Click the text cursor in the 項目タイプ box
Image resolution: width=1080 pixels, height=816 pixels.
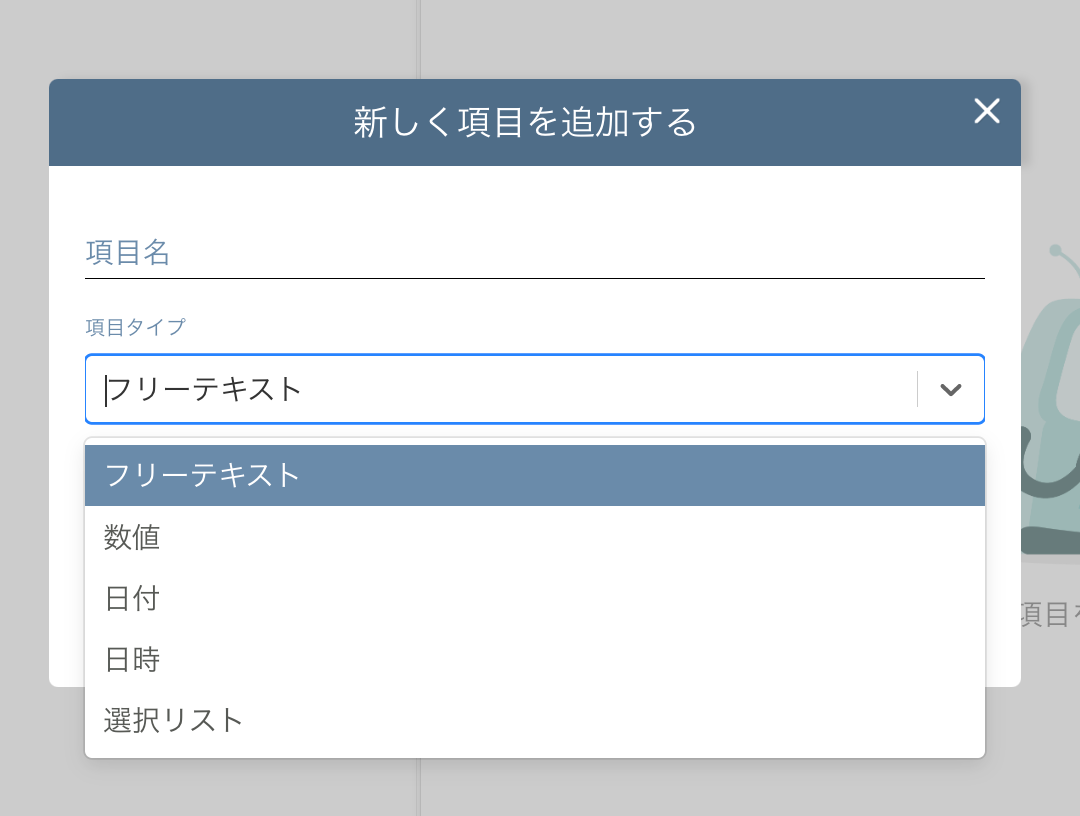tap(106, 390)
